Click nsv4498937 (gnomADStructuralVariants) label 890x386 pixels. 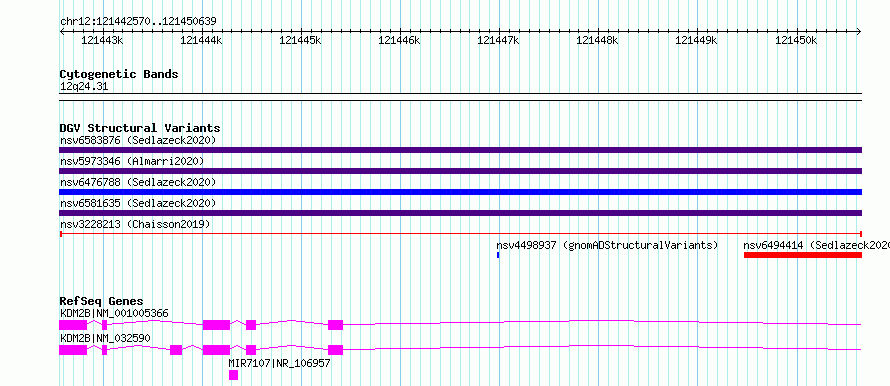[607, 245]
